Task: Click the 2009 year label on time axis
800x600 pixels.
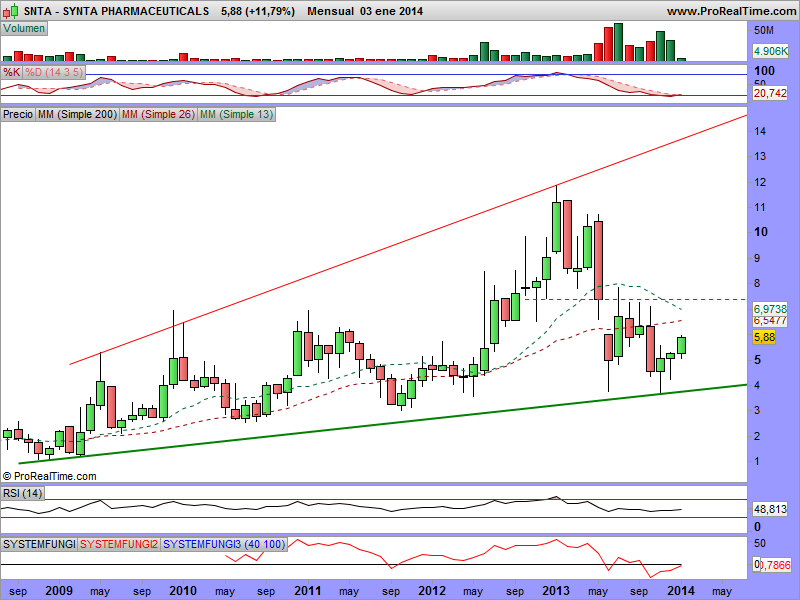Action: click(59, 591)
